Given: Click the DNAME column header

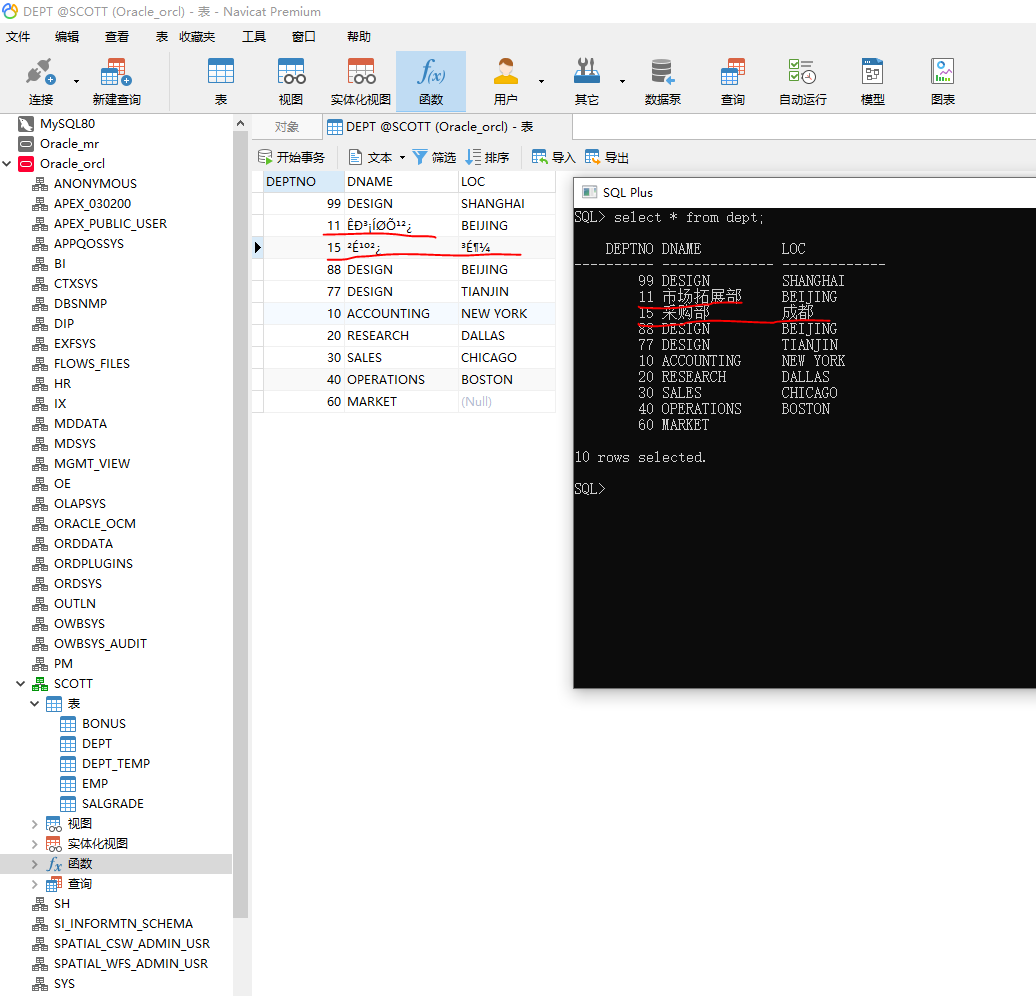Looking at the screenshot, I should point(401,182).
